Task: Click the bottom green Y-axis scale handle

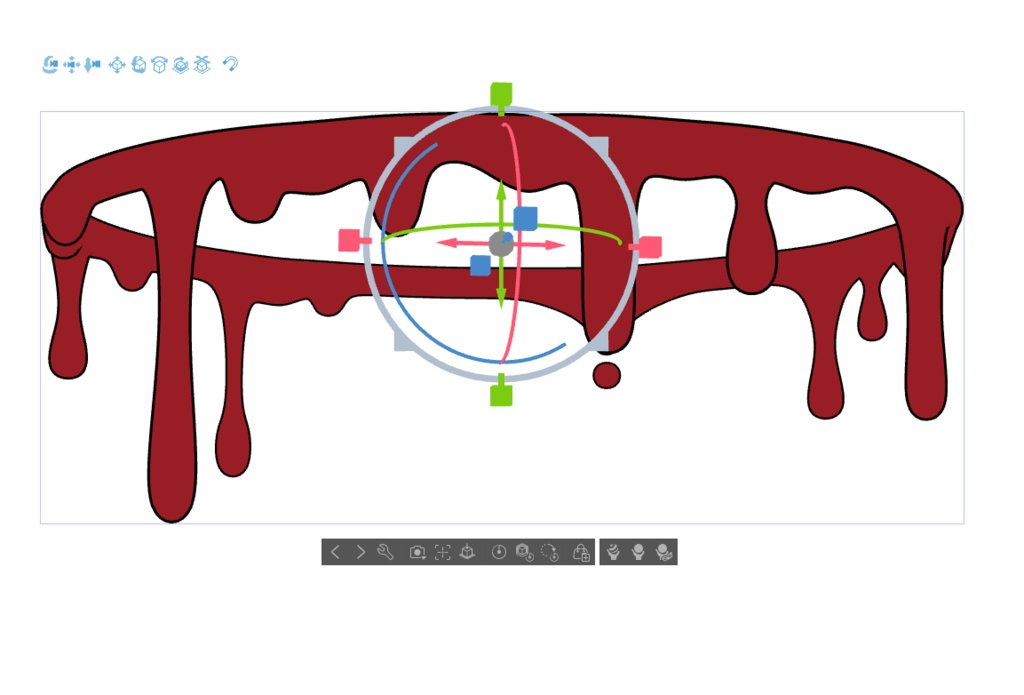Action: (501, 395)
